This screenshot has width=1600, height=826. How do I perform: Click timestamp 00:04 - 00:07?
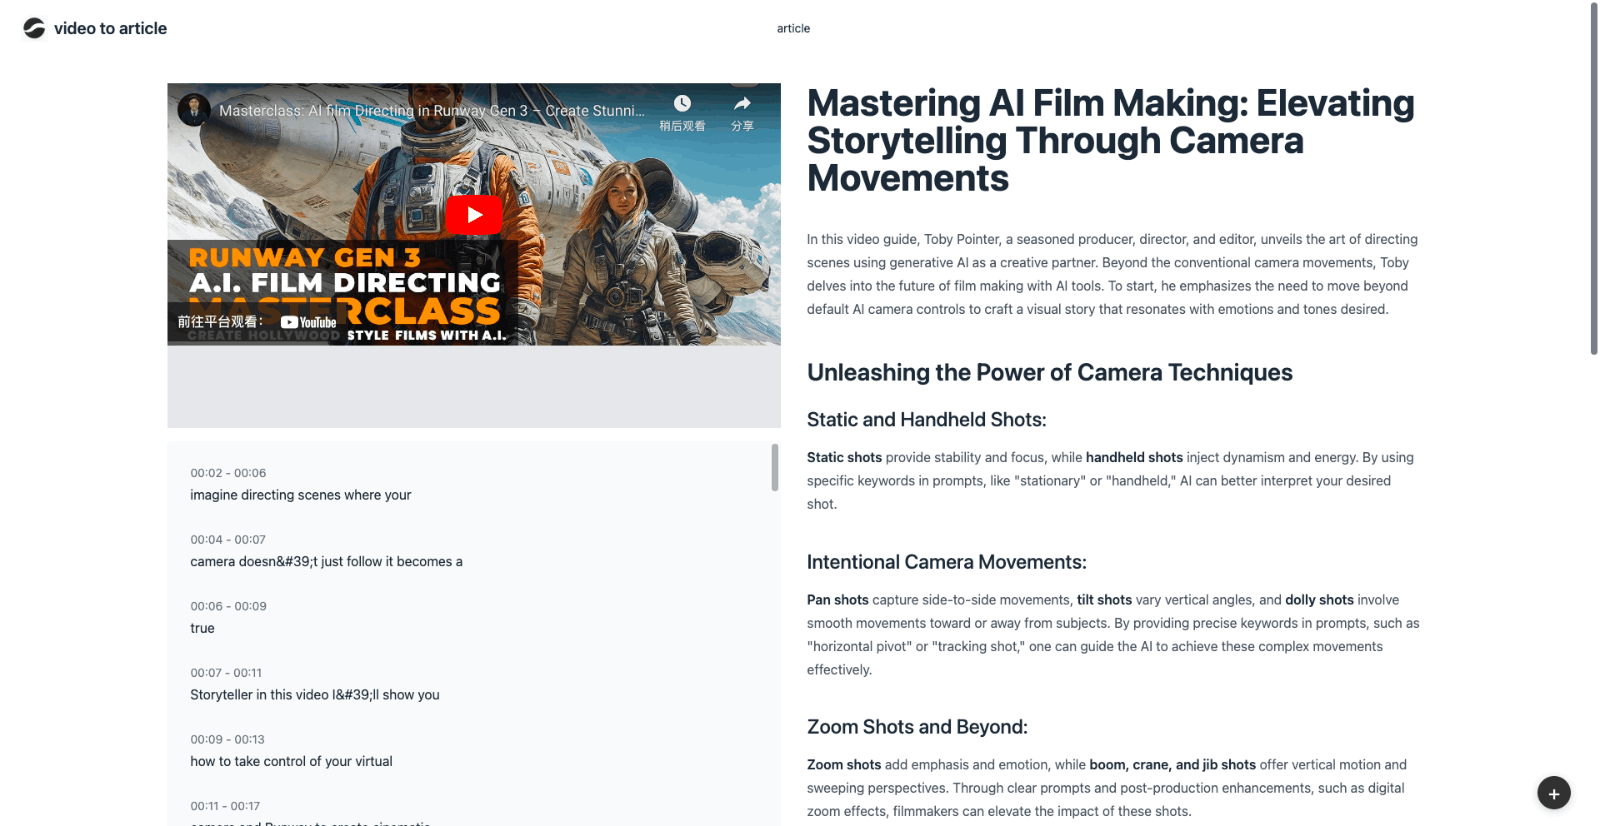pyautogui.click(x=228, y=540)
